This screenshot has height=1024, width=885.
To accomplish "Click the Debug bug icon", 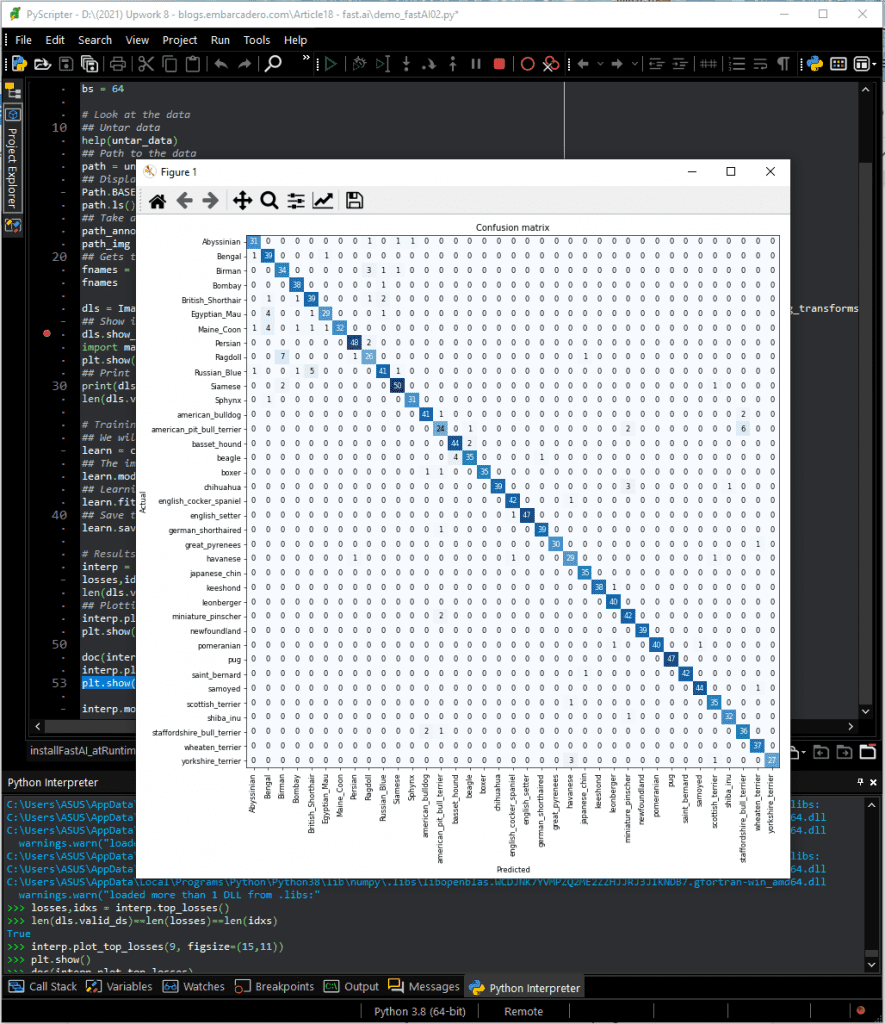I will point(359,64).
